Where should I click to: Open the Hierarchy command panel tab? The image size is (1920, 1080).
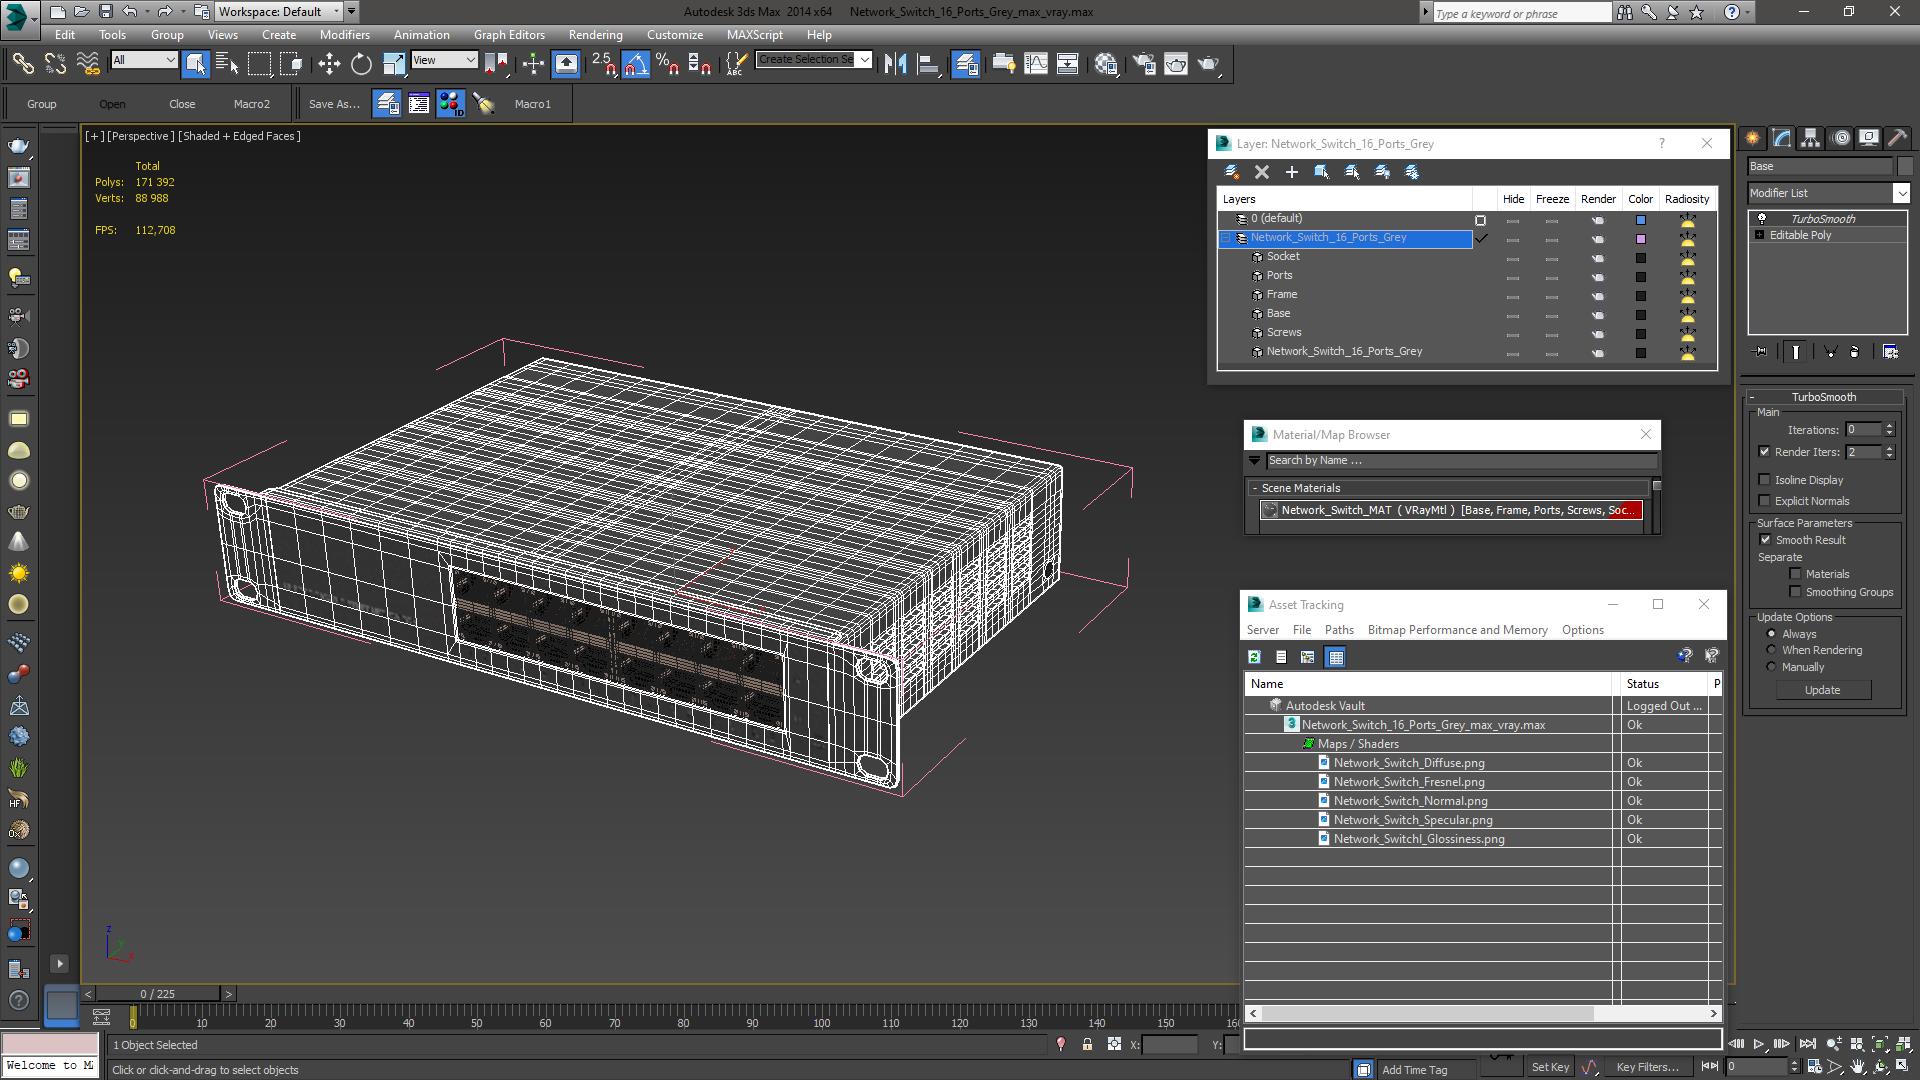[1810, 138]
